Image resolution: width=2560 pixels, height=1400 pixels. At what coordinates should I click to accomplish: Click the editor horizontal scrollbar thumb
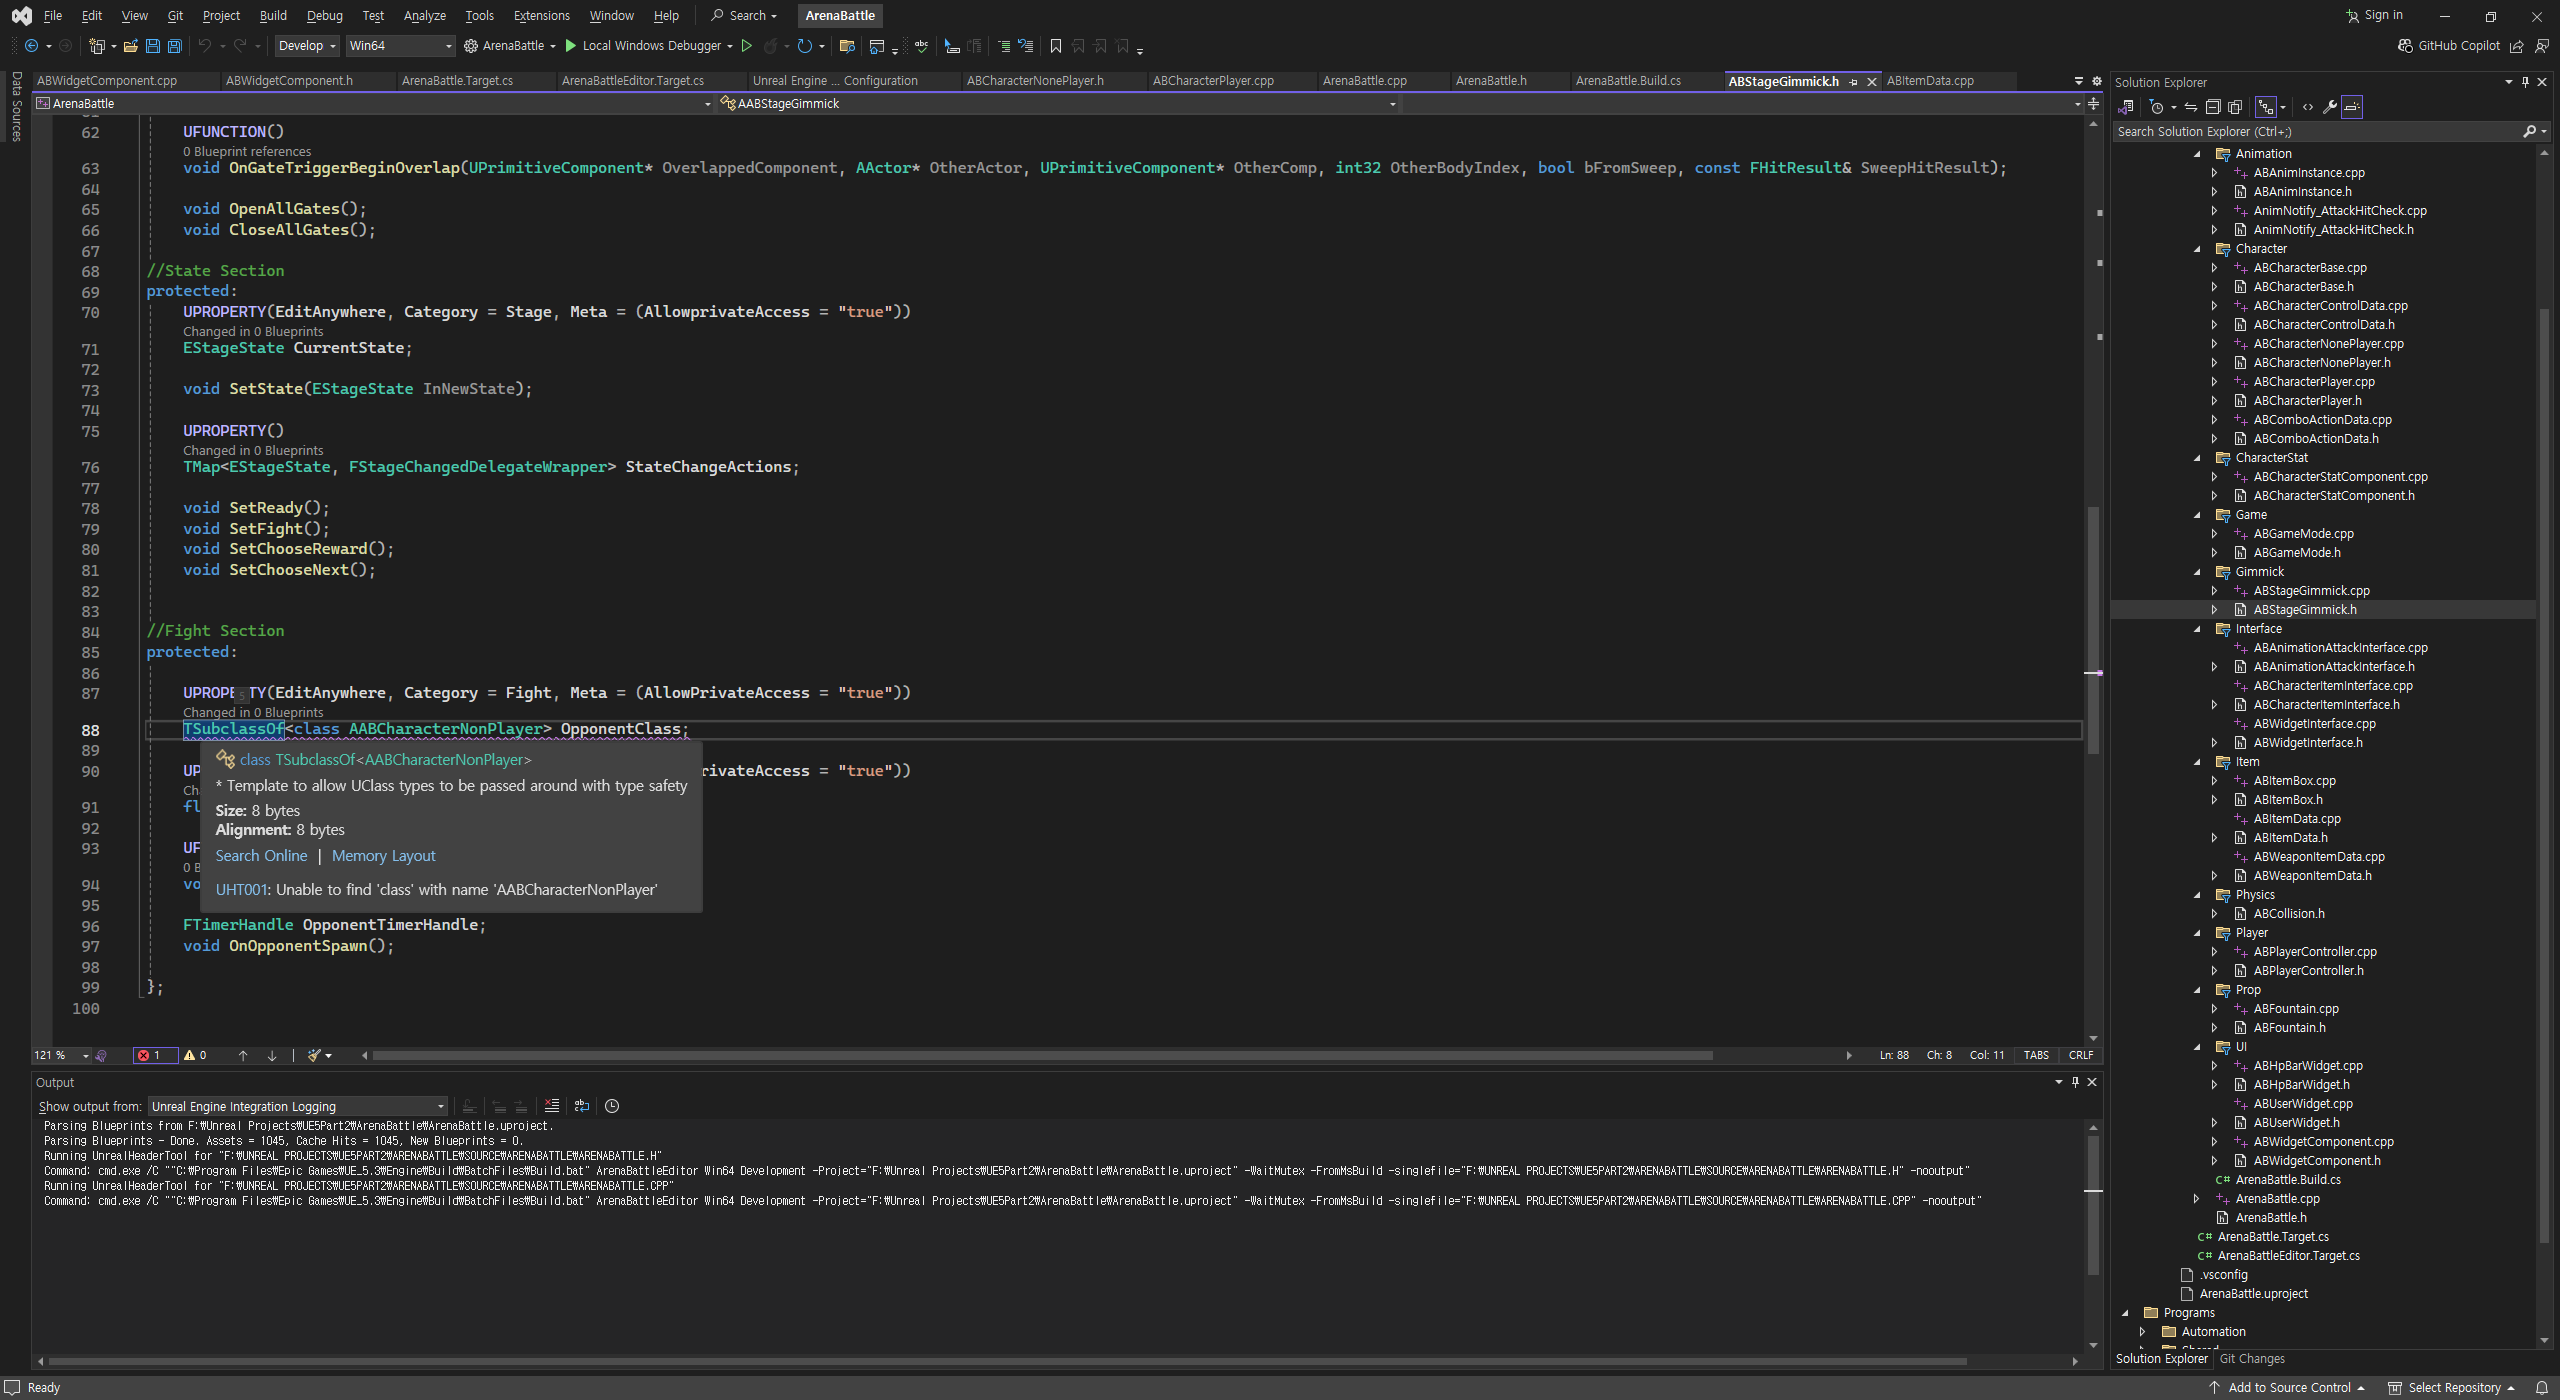1042,1056
